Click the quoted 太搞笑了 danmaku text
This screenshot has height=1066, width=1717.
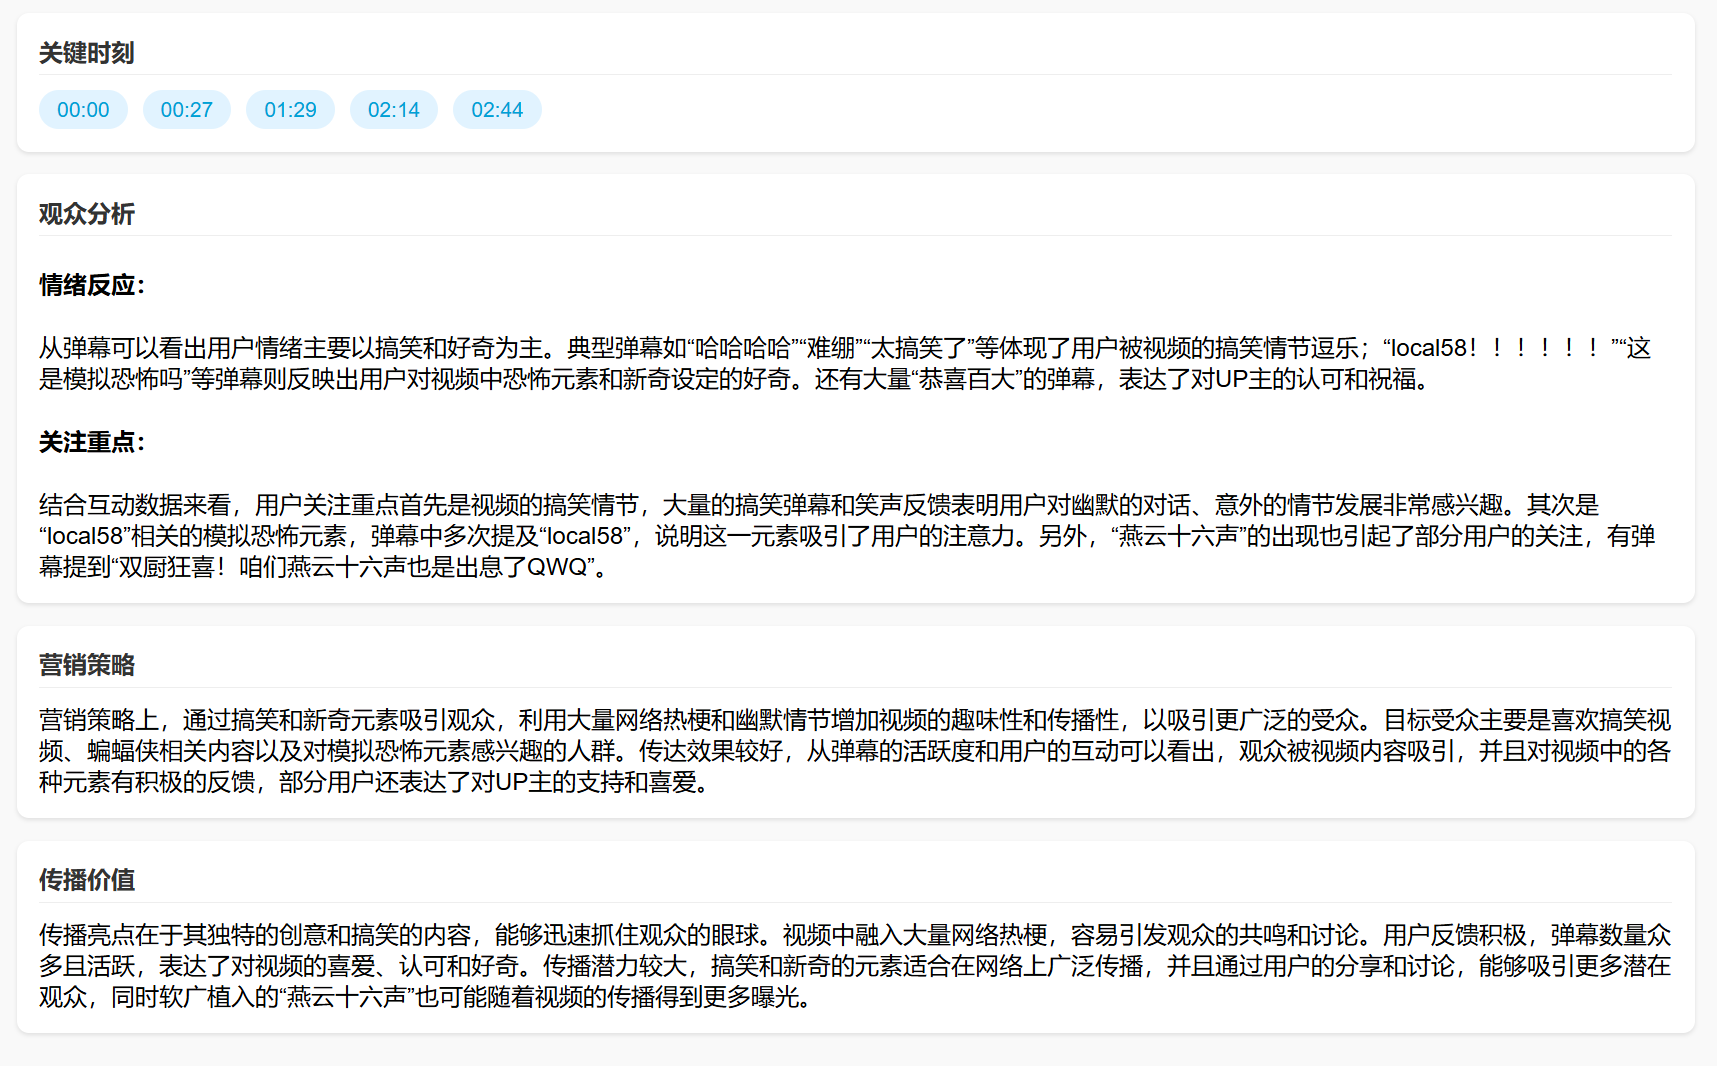coord(922,349)
